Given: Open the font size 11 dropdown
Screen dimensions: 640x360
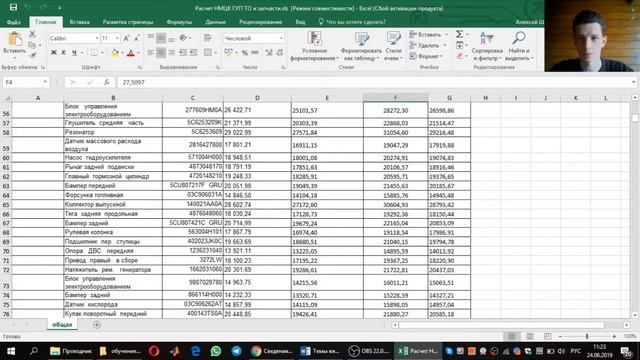Looking at the screenshot, I should click(x=117, y=38).
